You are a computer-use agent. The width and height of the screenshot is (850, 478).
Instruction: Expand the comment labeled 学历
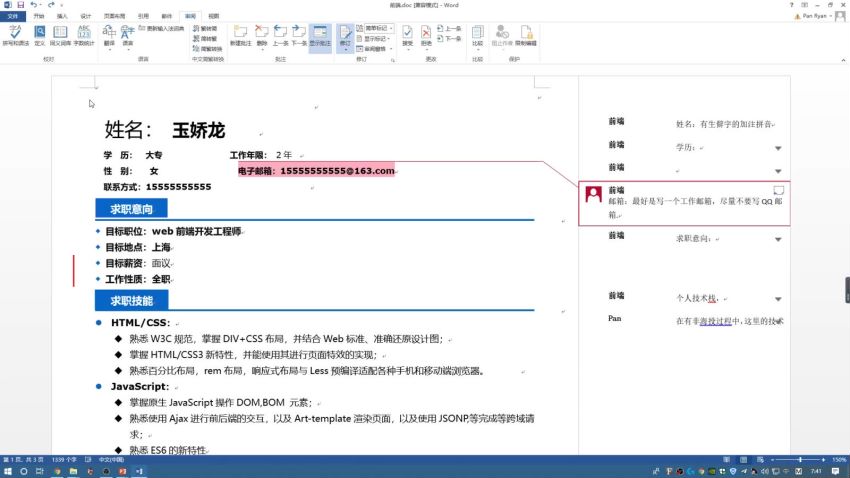(x=778, y=148)
